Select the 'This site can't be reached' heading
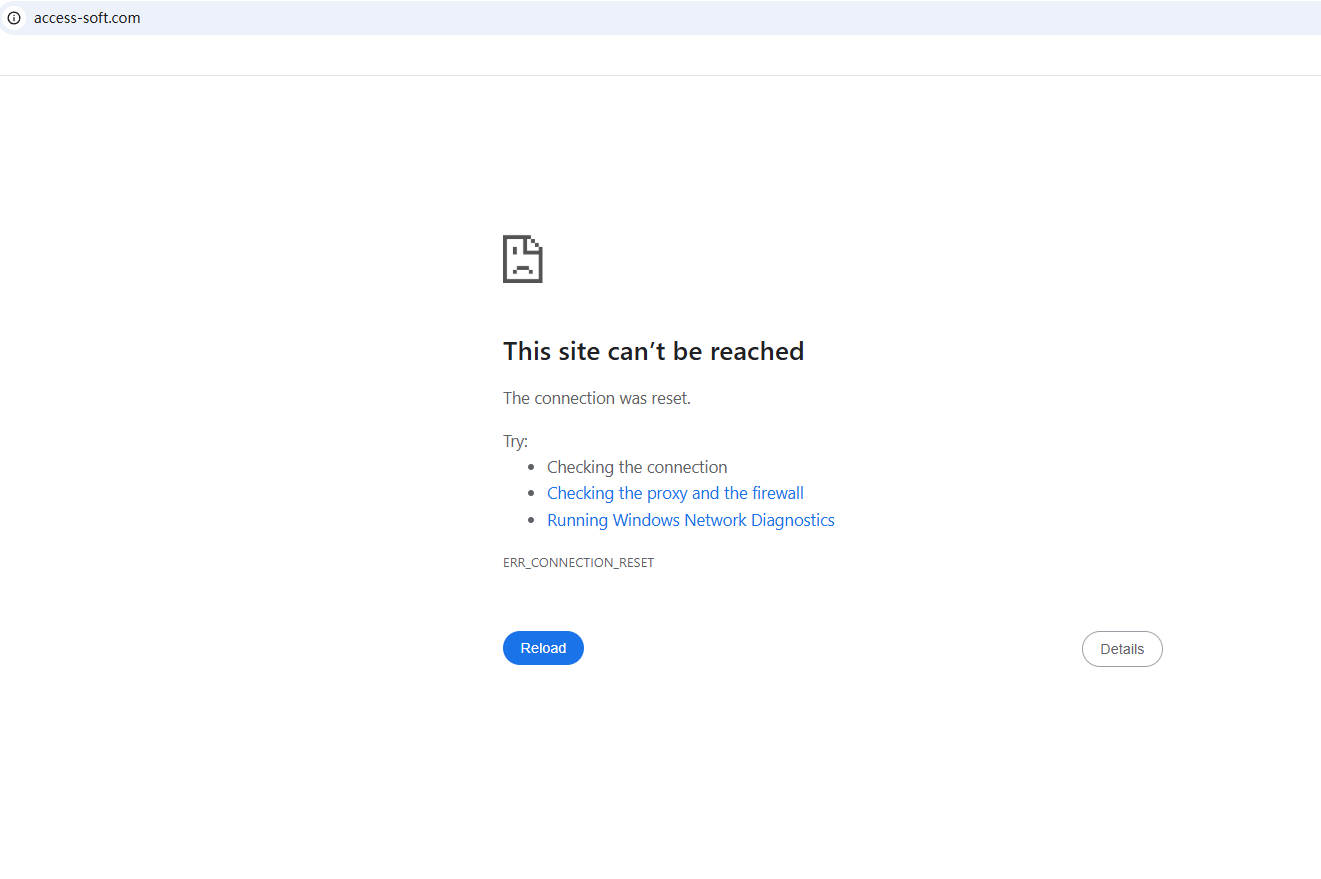 [654, 351]
